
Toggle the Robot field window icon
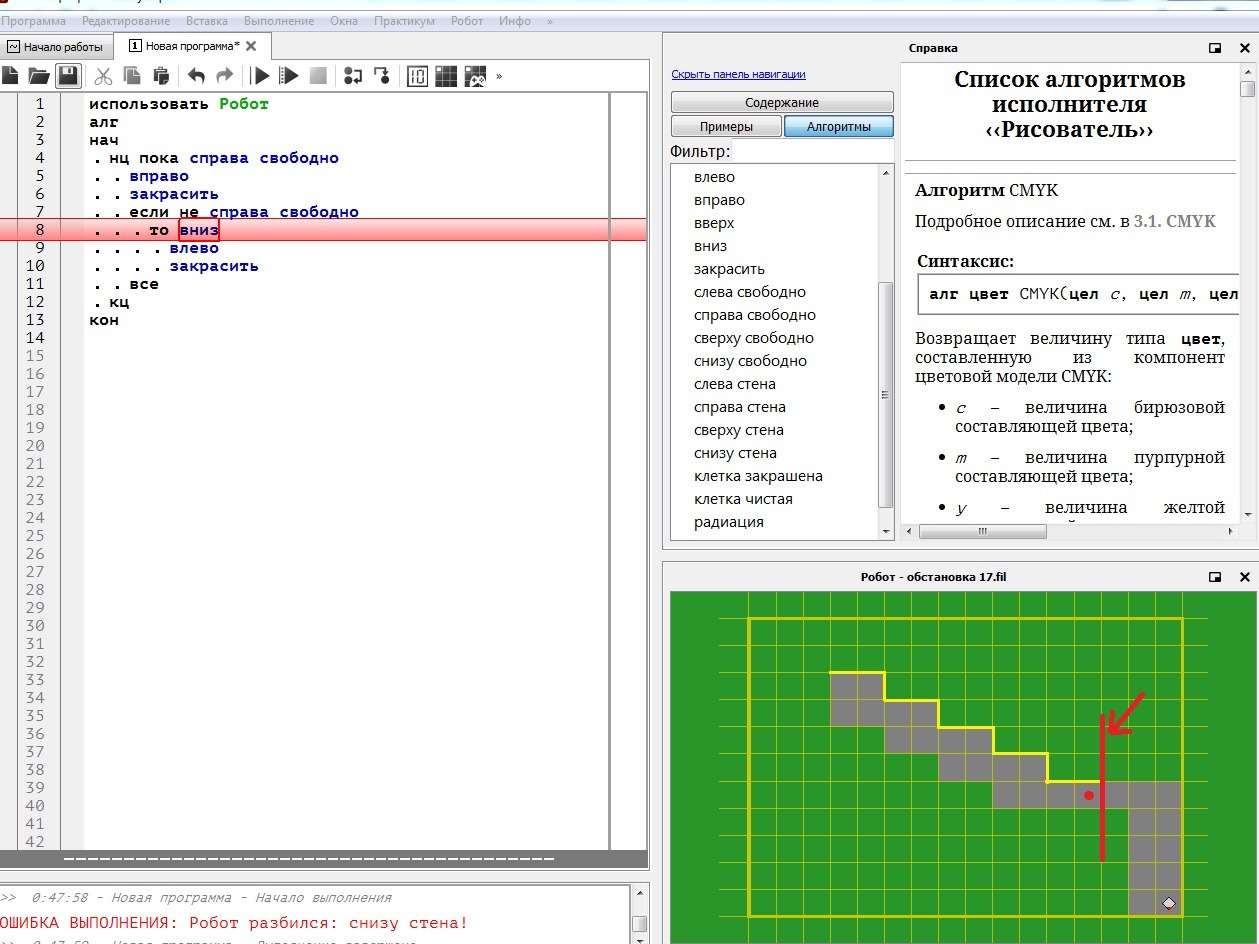(x=446, y=76)
